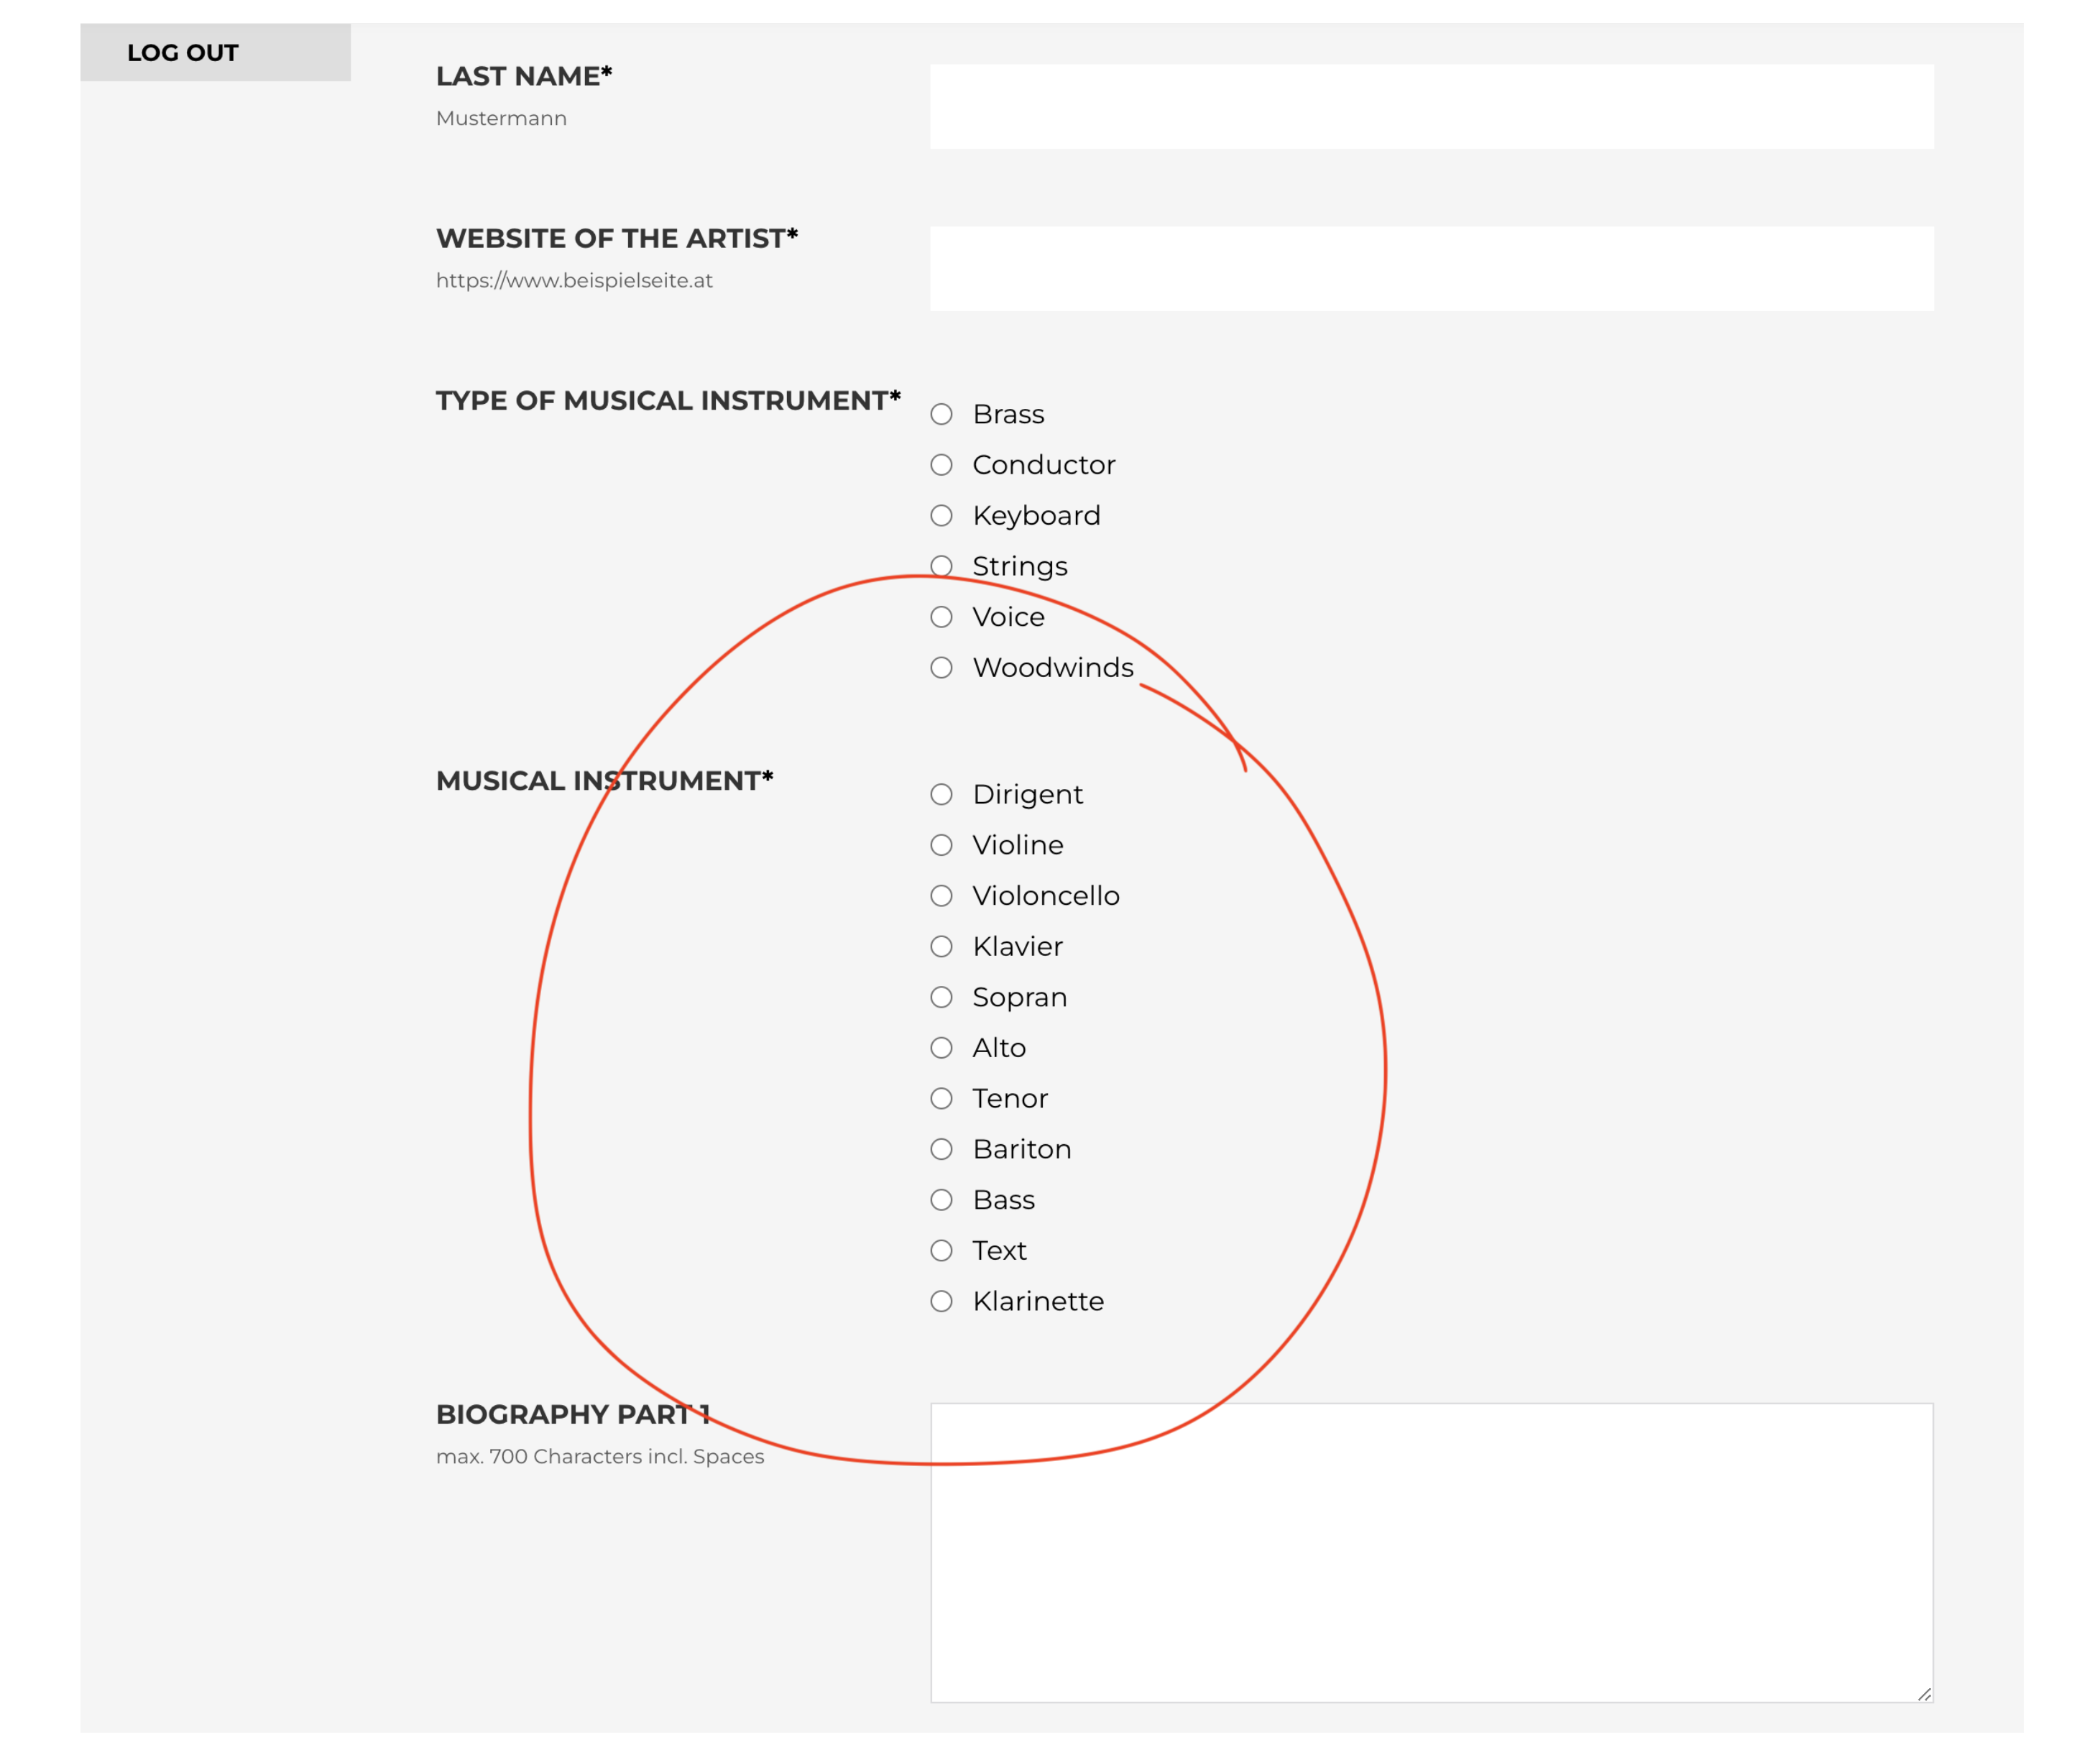The image size is (2100, 1755).
Task: Click the LOG OUT button
Action: pyautogui.click(x=215, y=52)
